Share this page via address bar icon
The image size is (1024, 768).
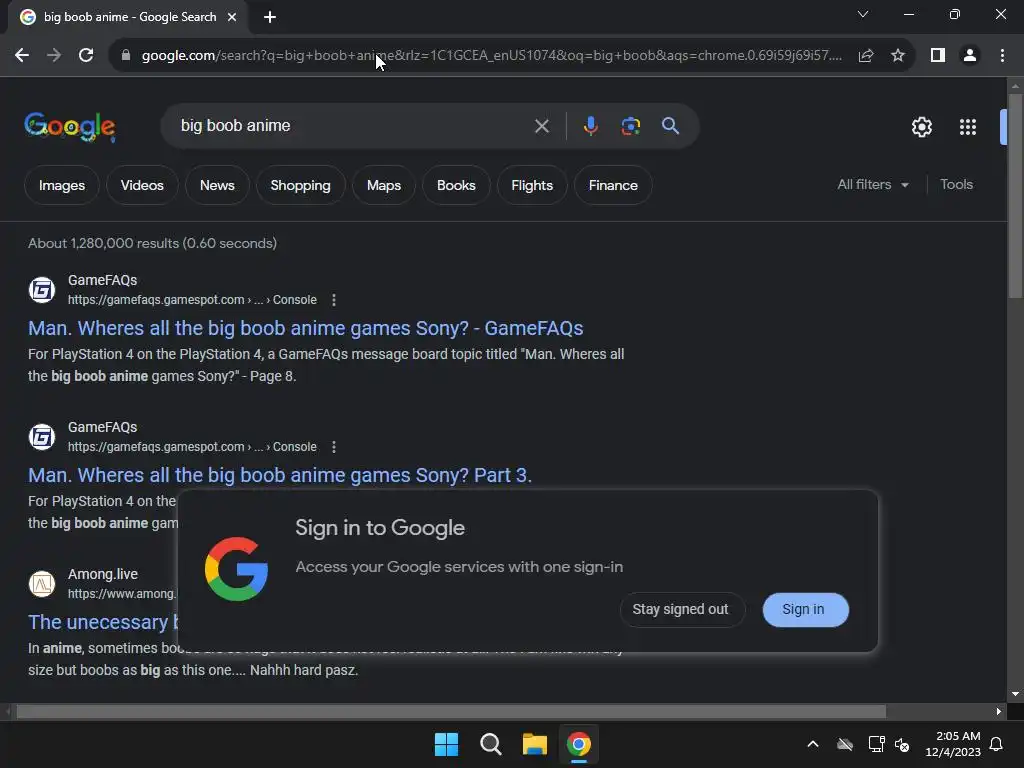click(x=866, y=56)
